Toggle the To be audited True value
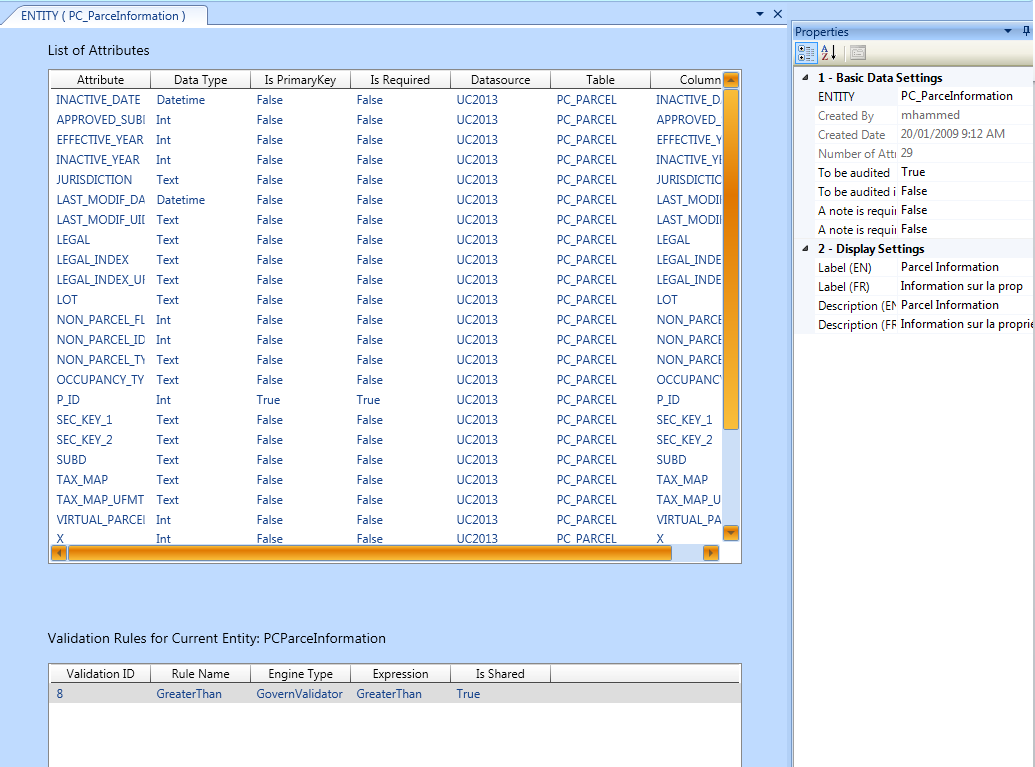Viewport: 1035px width, 767px height. point(965,172)
